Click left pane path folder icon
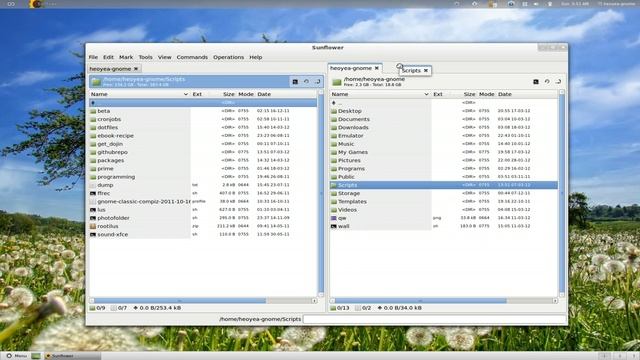The width and height of the screenshot is (640, 360). [96, 82]
